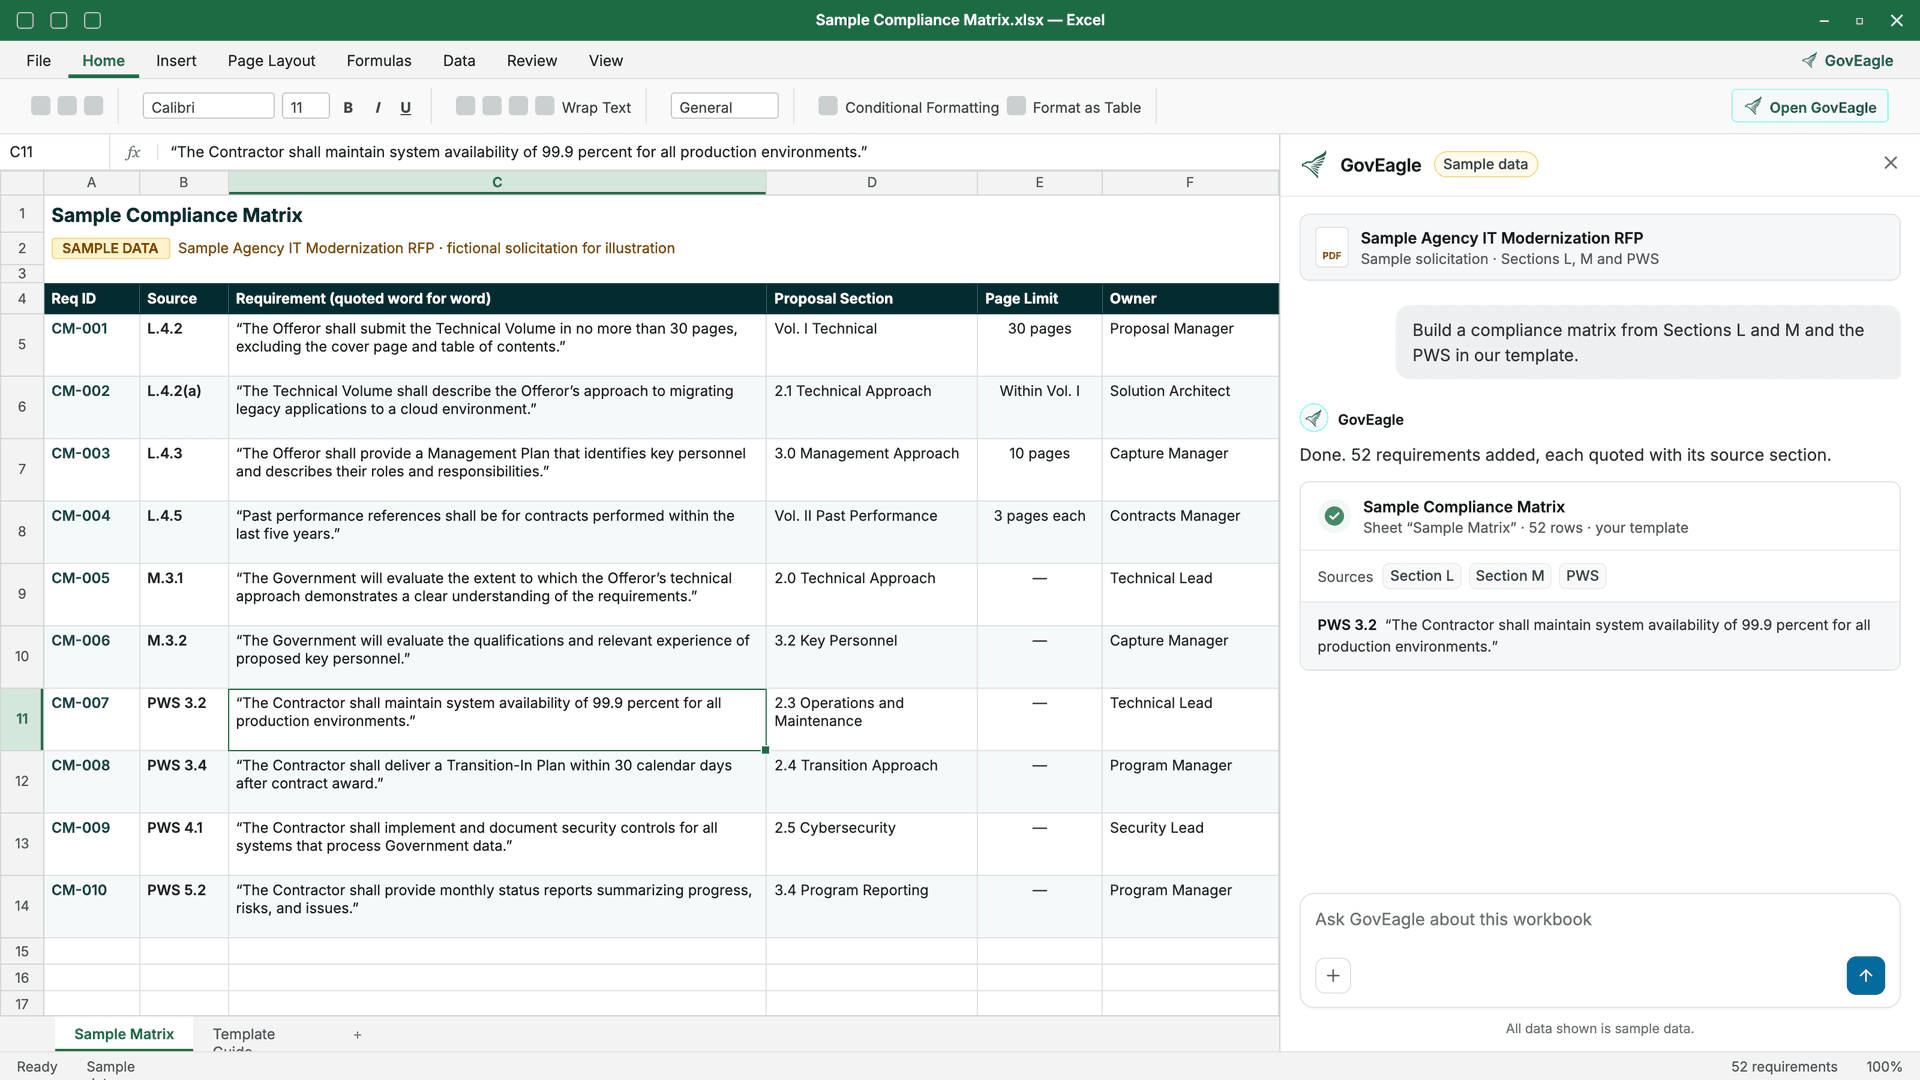Close the GovEagle side panel
The width and height of the screenshot is (1920, 1080).
point(1890,163)
